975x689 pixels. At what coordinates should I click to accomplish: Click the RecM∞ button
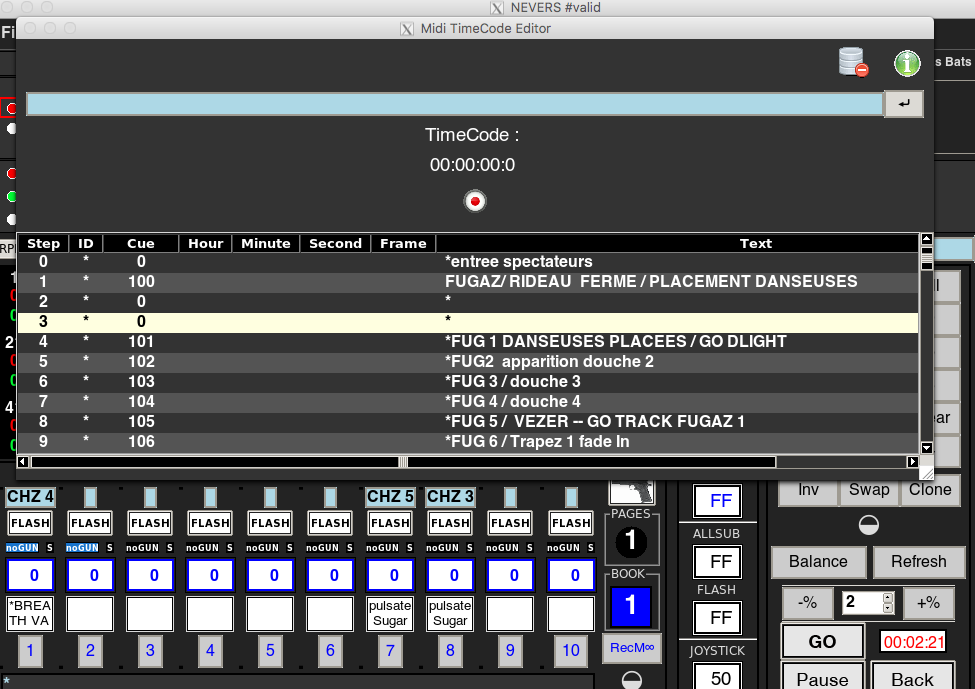631,648
